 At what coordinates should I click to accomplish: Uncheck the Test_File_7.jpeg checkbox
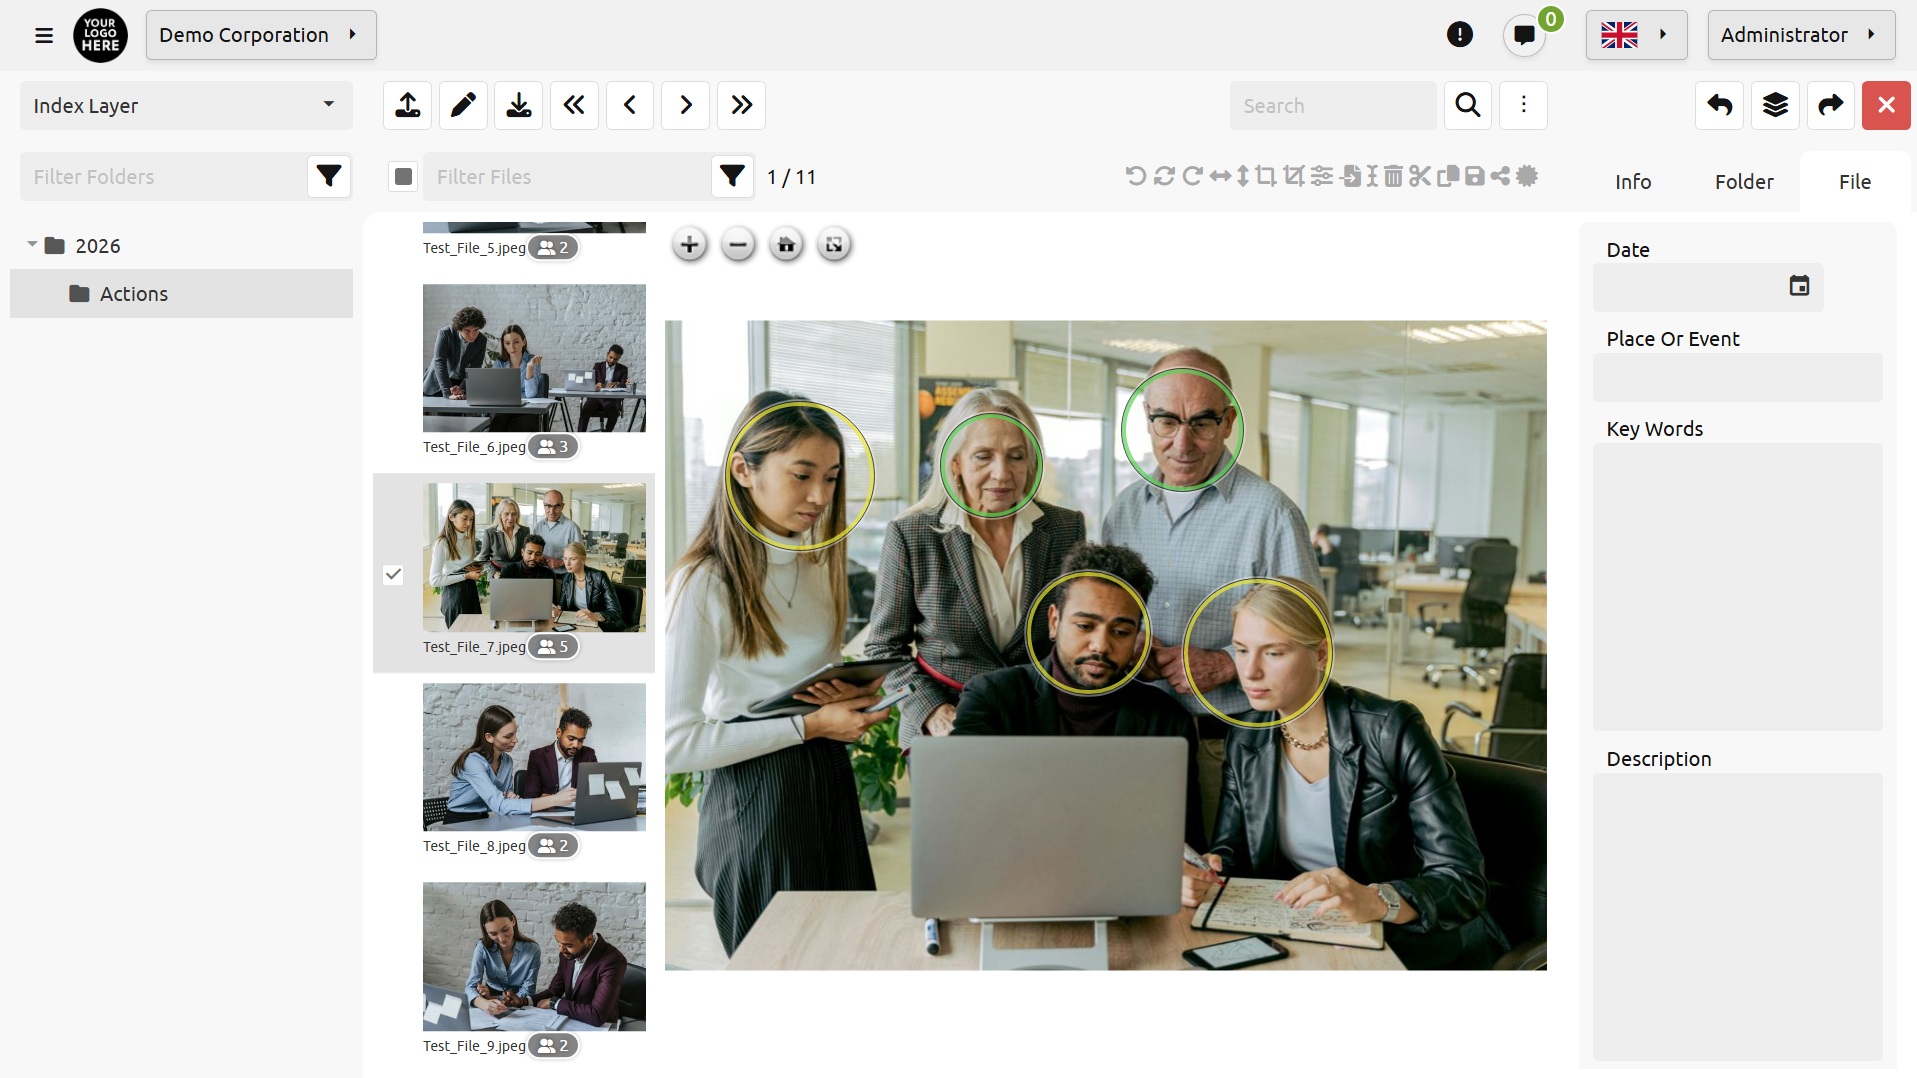[393, 574]
